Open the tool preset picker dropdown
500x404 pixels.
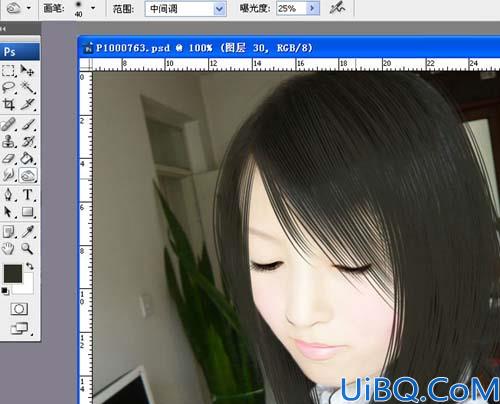coord(29,8)
